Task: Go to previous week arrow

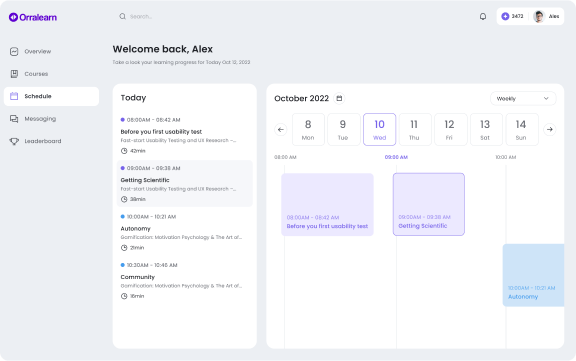Action: [x=281, y=129]
